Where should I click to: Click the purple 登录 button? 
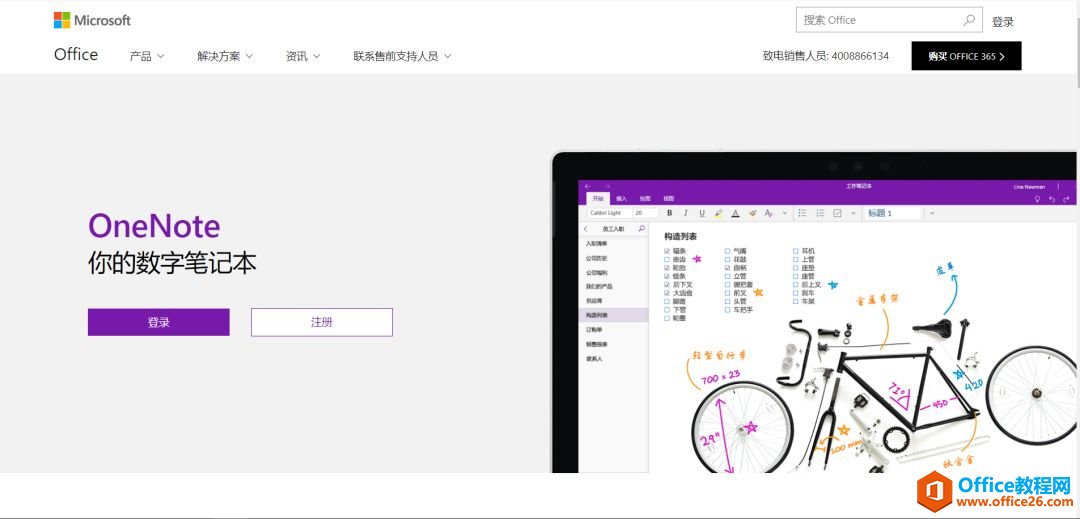click(158, 322)
